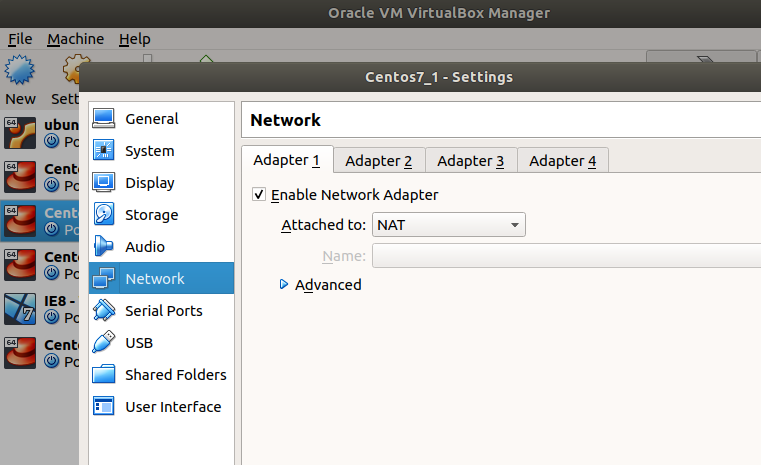Click the disabled Name combo box
The height and width of the screenshot is (465, 761).
point(565,256)
